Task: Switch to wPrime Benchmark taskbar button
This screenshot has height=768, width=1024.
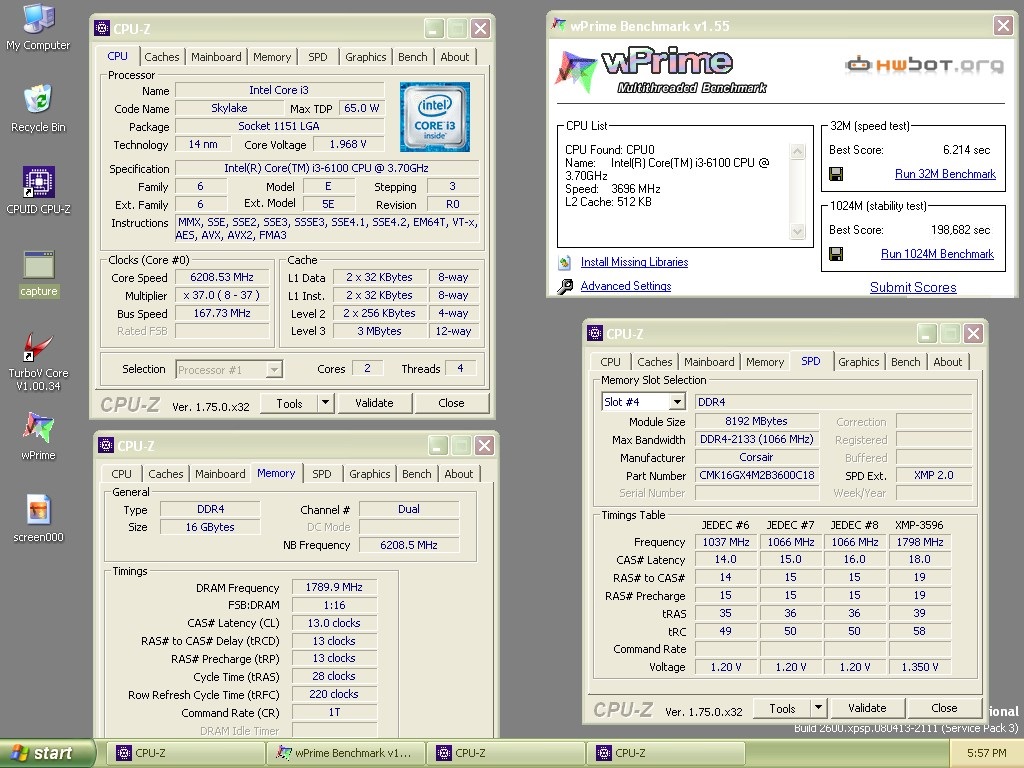Action: click(x=345, y=753)
